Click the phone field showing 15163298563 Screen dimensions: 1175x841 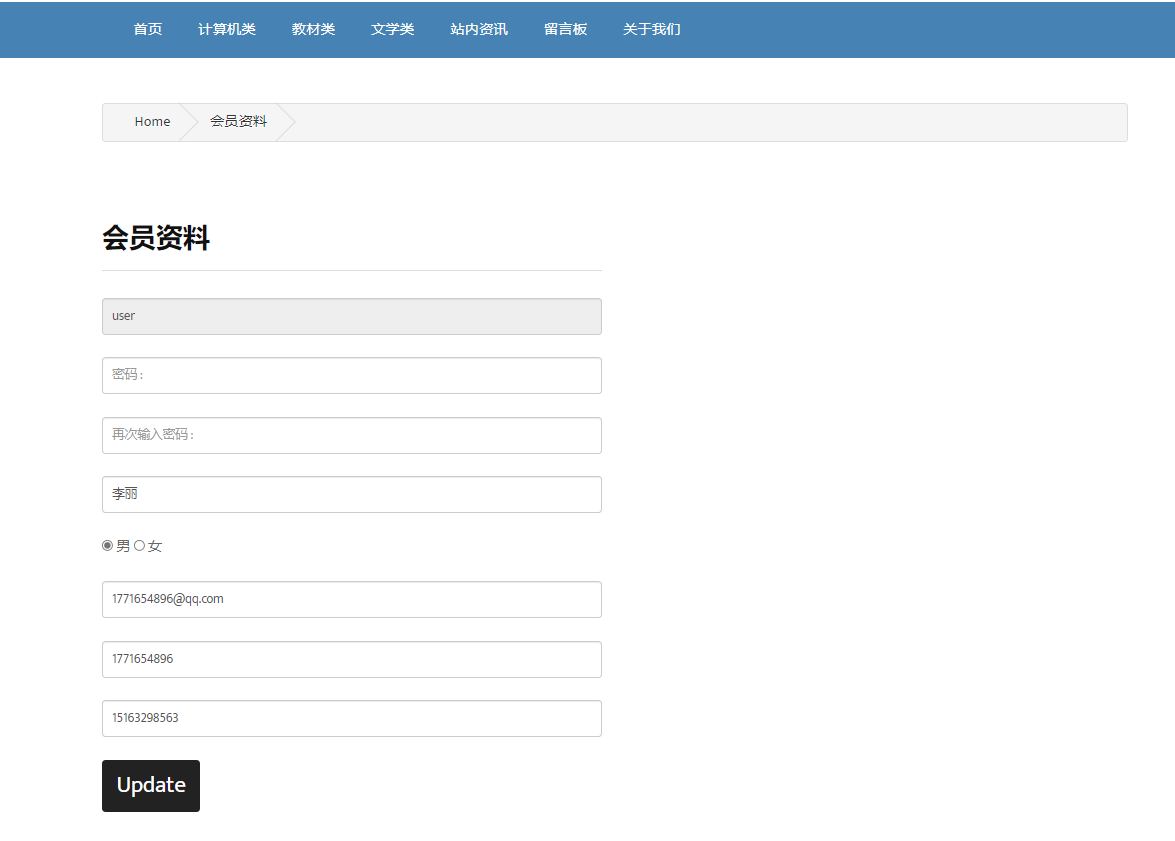[351, 718]
